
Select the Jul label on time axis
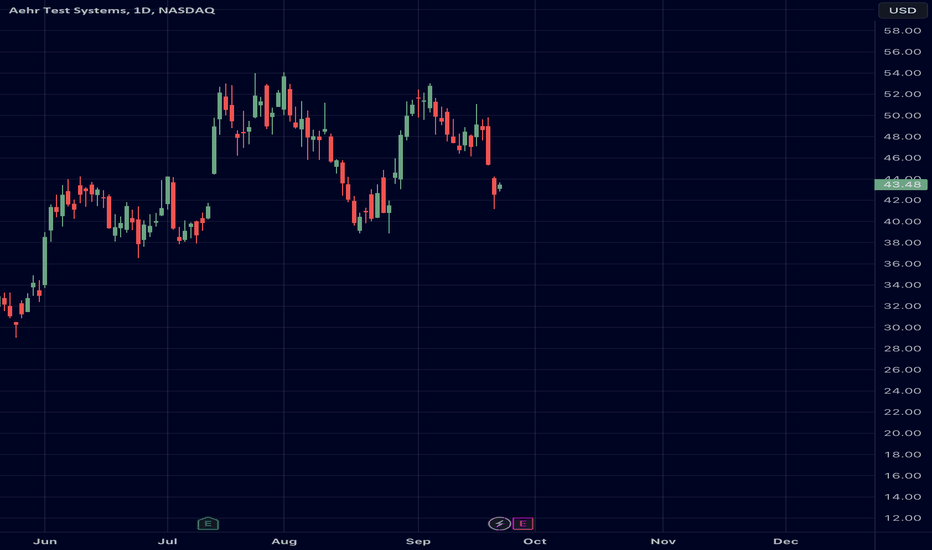click(168, 541)
